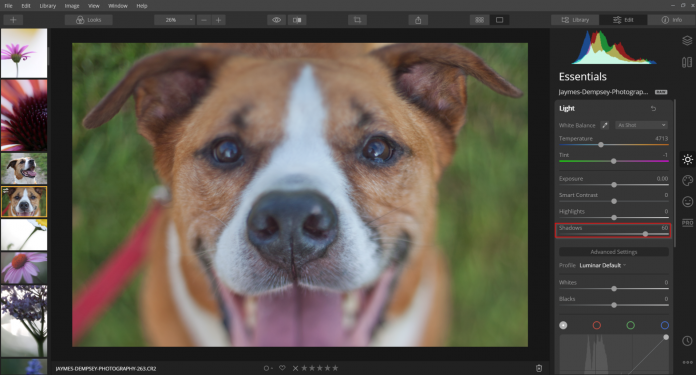Adjust the Shadows slider handle

coord(645,234)
